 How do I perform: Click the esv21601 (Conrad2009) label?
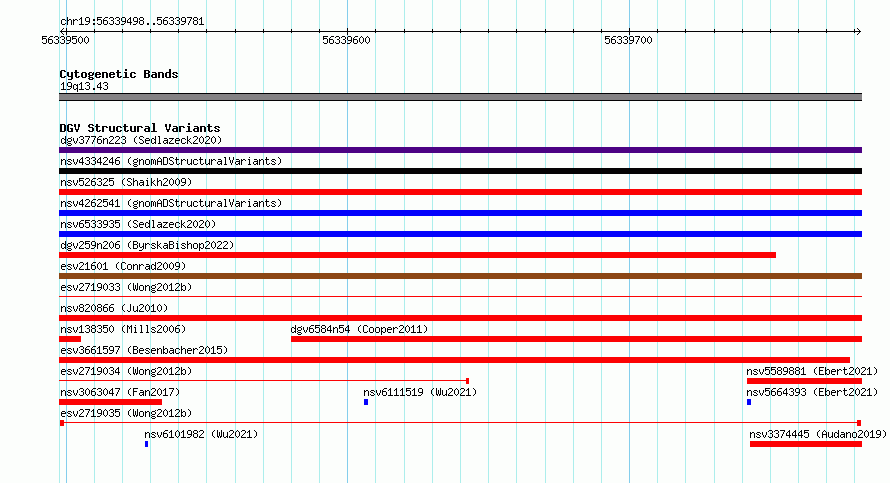123,266
